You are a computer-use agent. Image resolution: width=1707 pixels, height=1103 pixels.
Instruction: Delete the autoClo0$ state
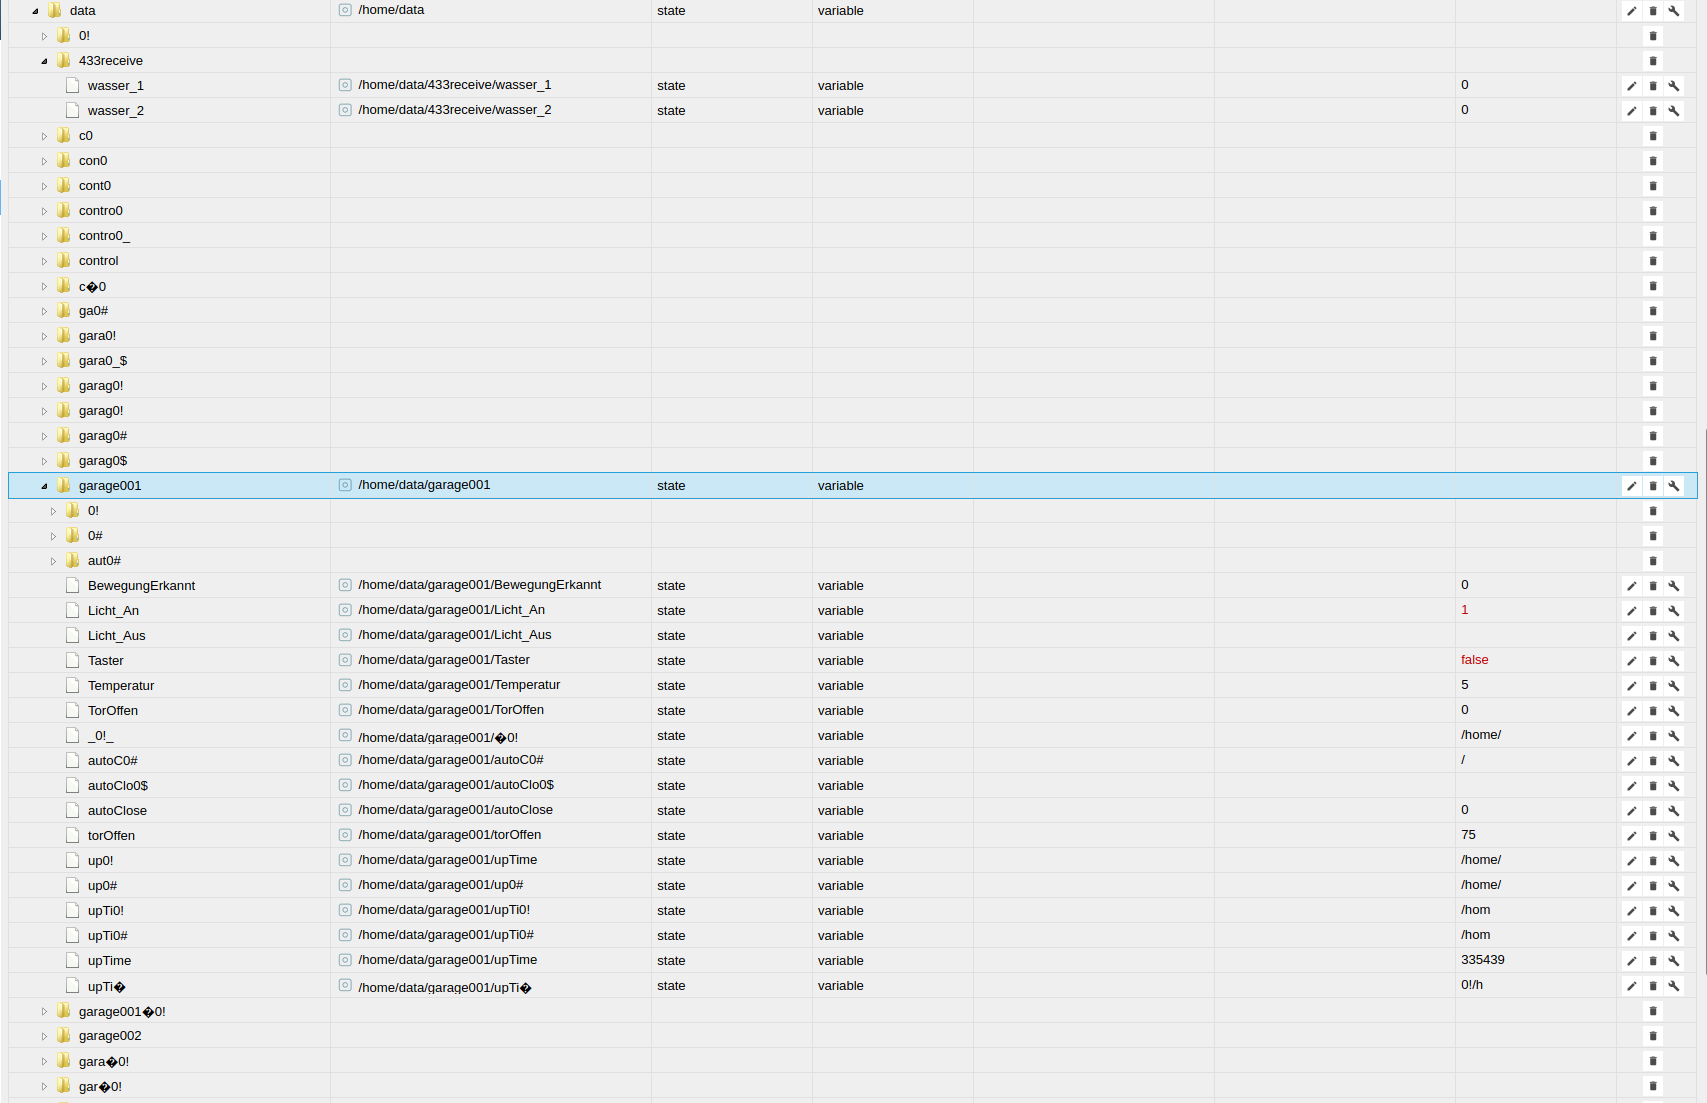point(1653,786)
